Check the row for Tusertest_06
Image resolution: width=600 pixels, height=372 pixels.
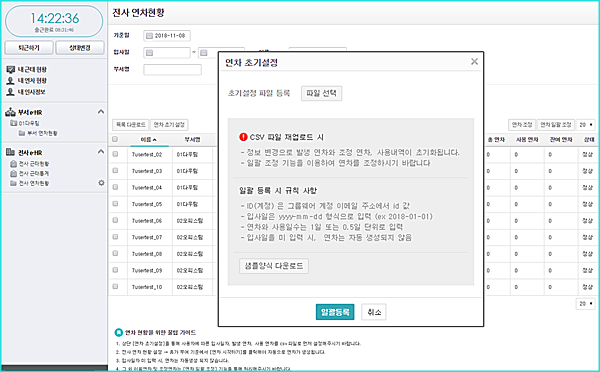point(115,220)
